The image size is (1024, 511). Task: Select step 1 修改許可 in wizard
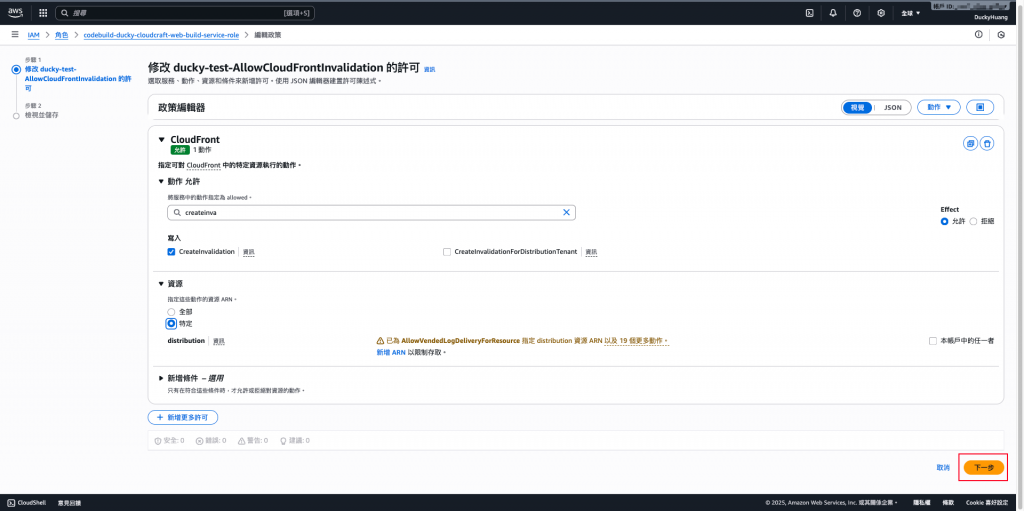point(78,78)
